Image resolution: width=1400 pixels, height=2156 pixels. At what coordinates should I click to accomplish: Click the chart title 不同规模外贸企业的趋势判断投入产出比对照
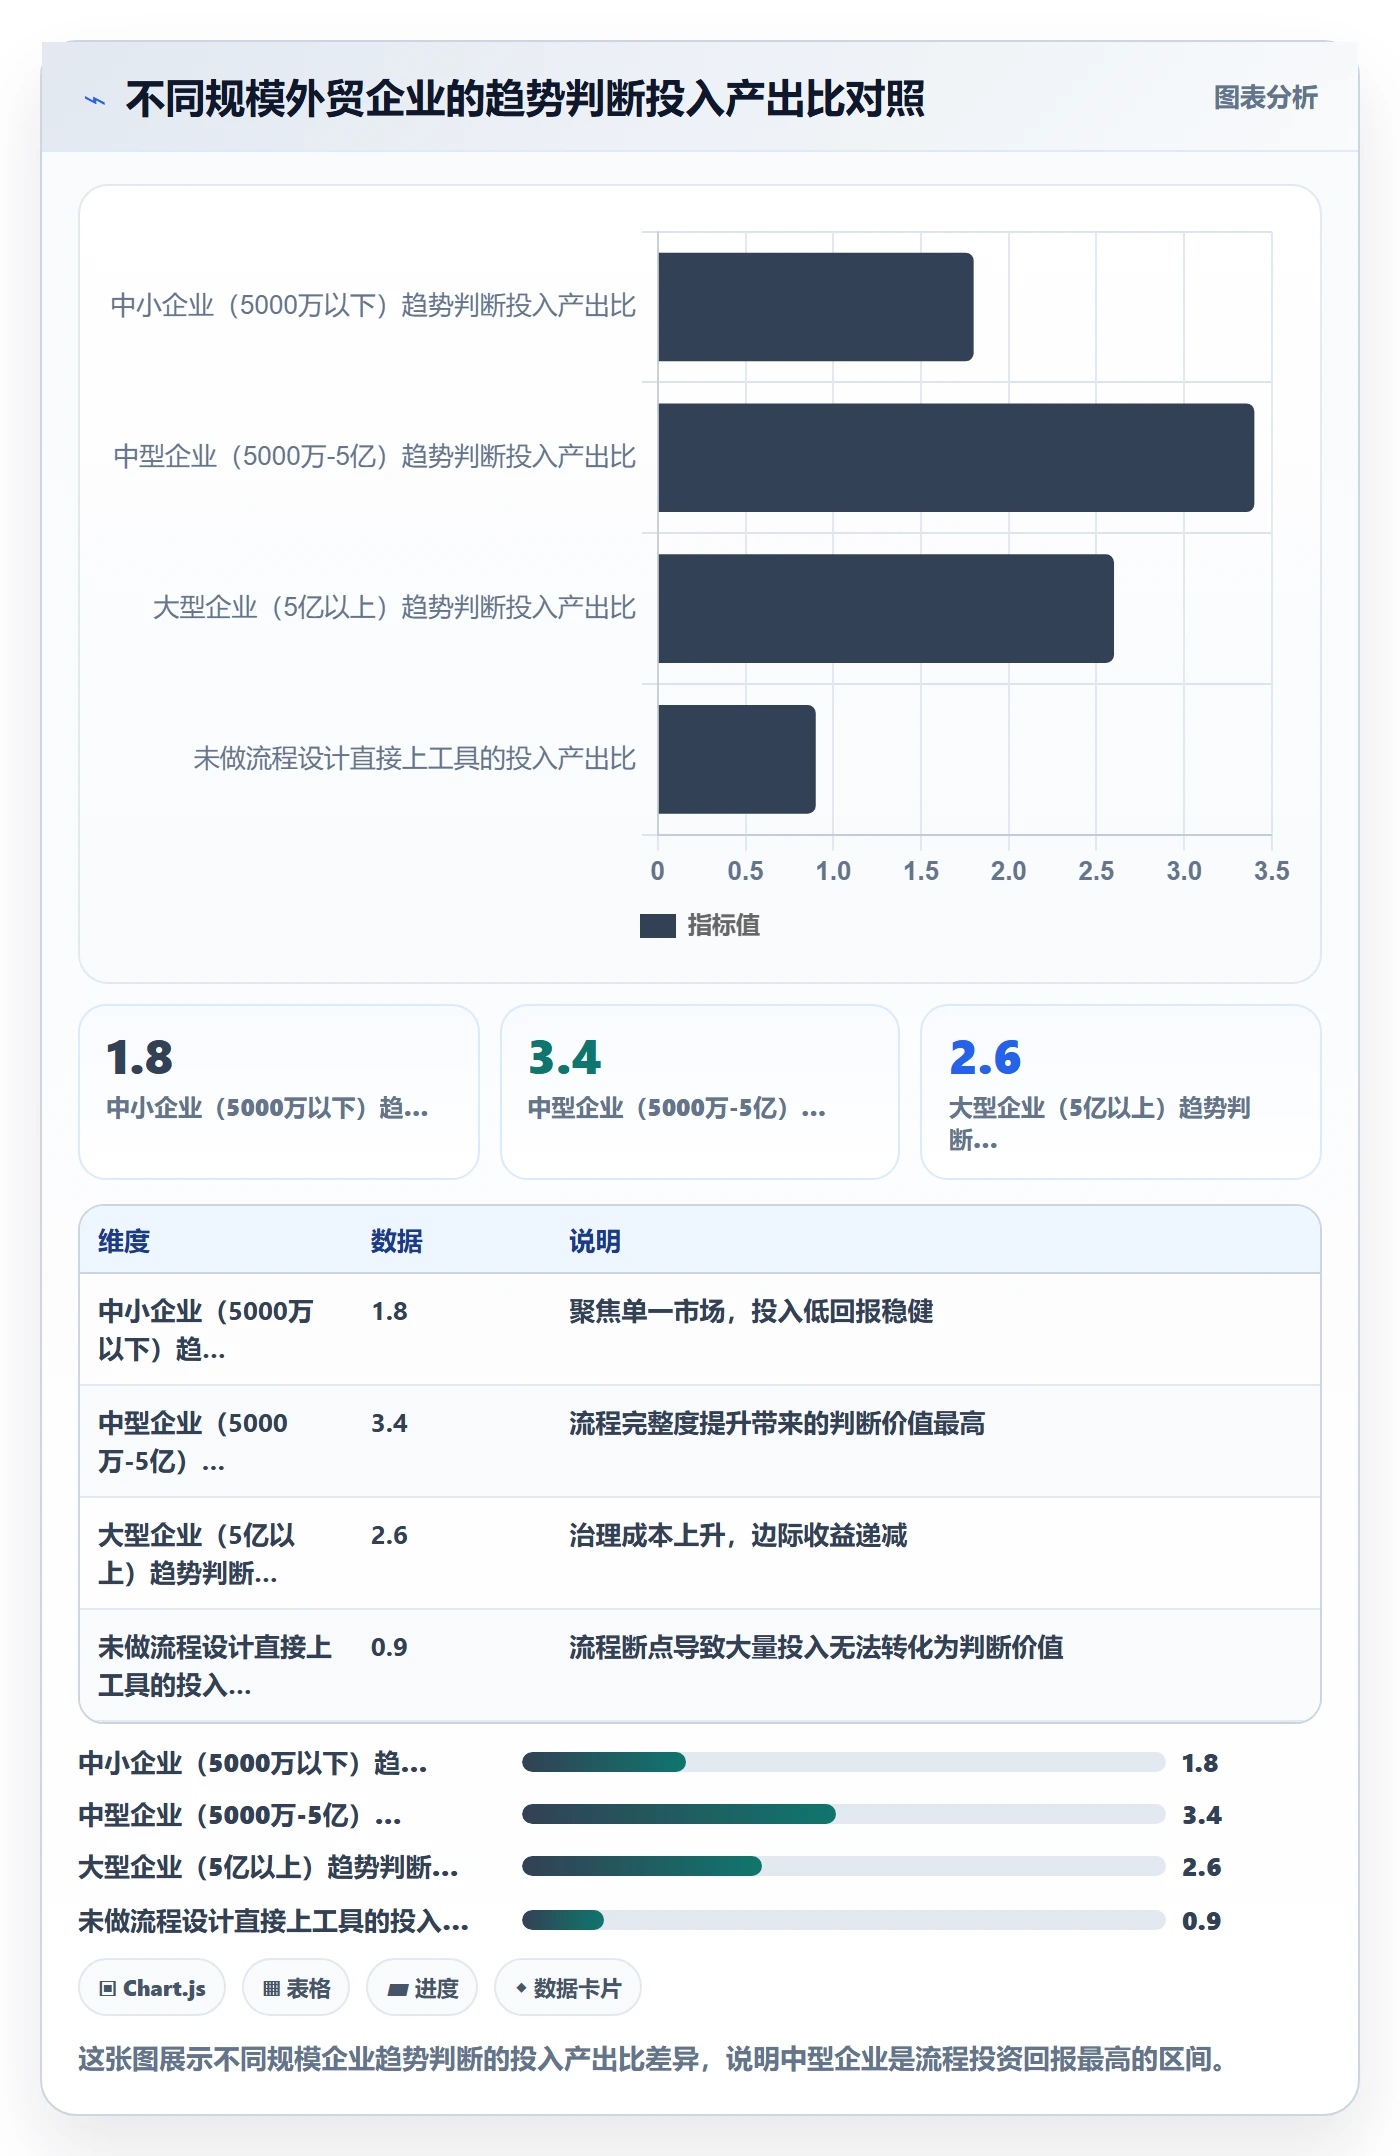point(525,99)
